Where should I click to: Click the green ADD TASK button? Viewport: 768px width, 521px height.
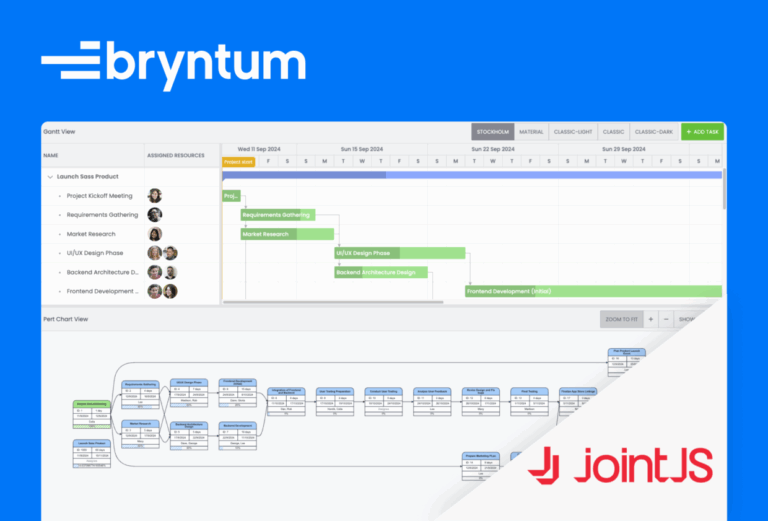[x=702, y=132]
